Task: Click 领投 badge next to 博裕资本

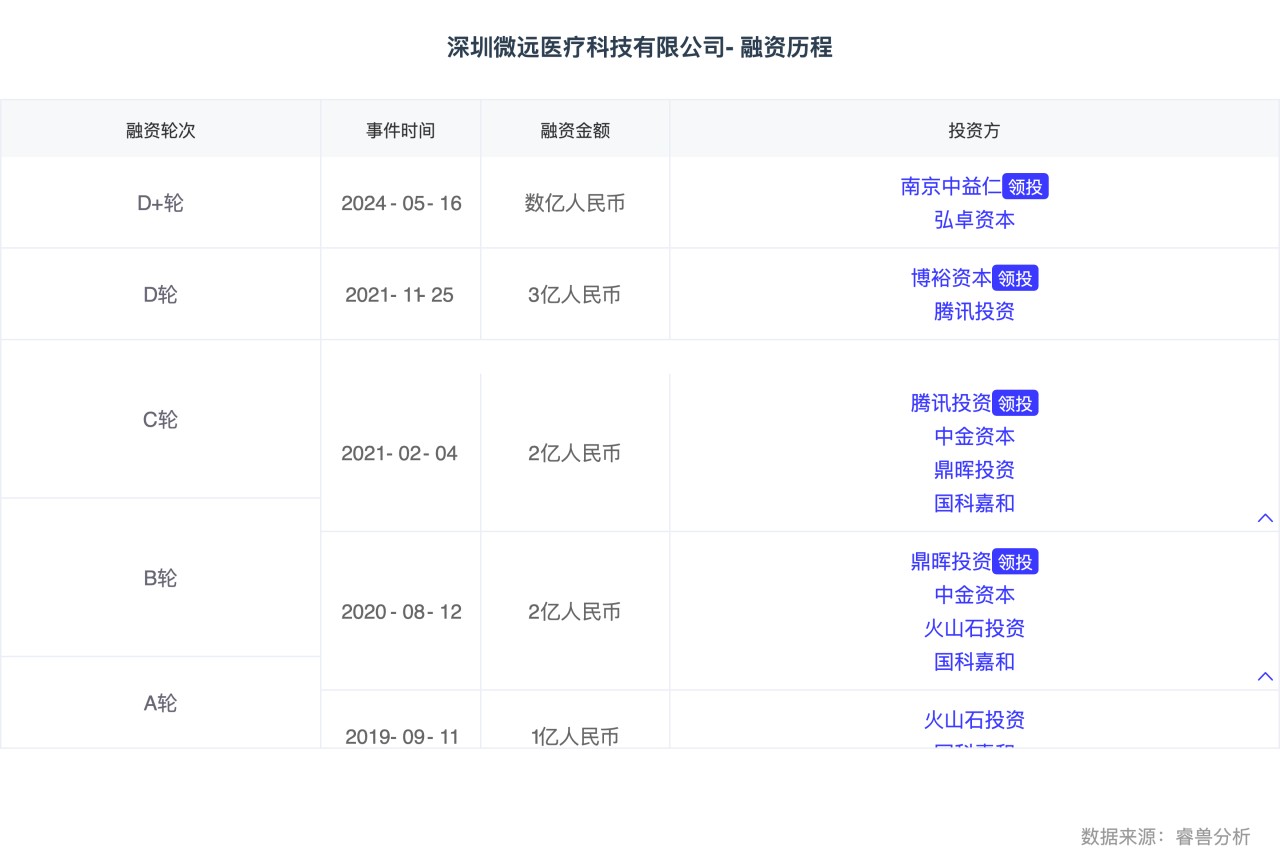Action: 1015,278
